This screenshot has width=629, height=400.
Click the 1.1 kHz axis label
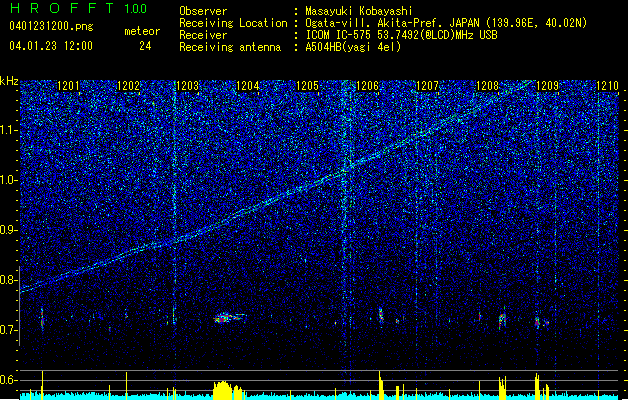(9, 130)
